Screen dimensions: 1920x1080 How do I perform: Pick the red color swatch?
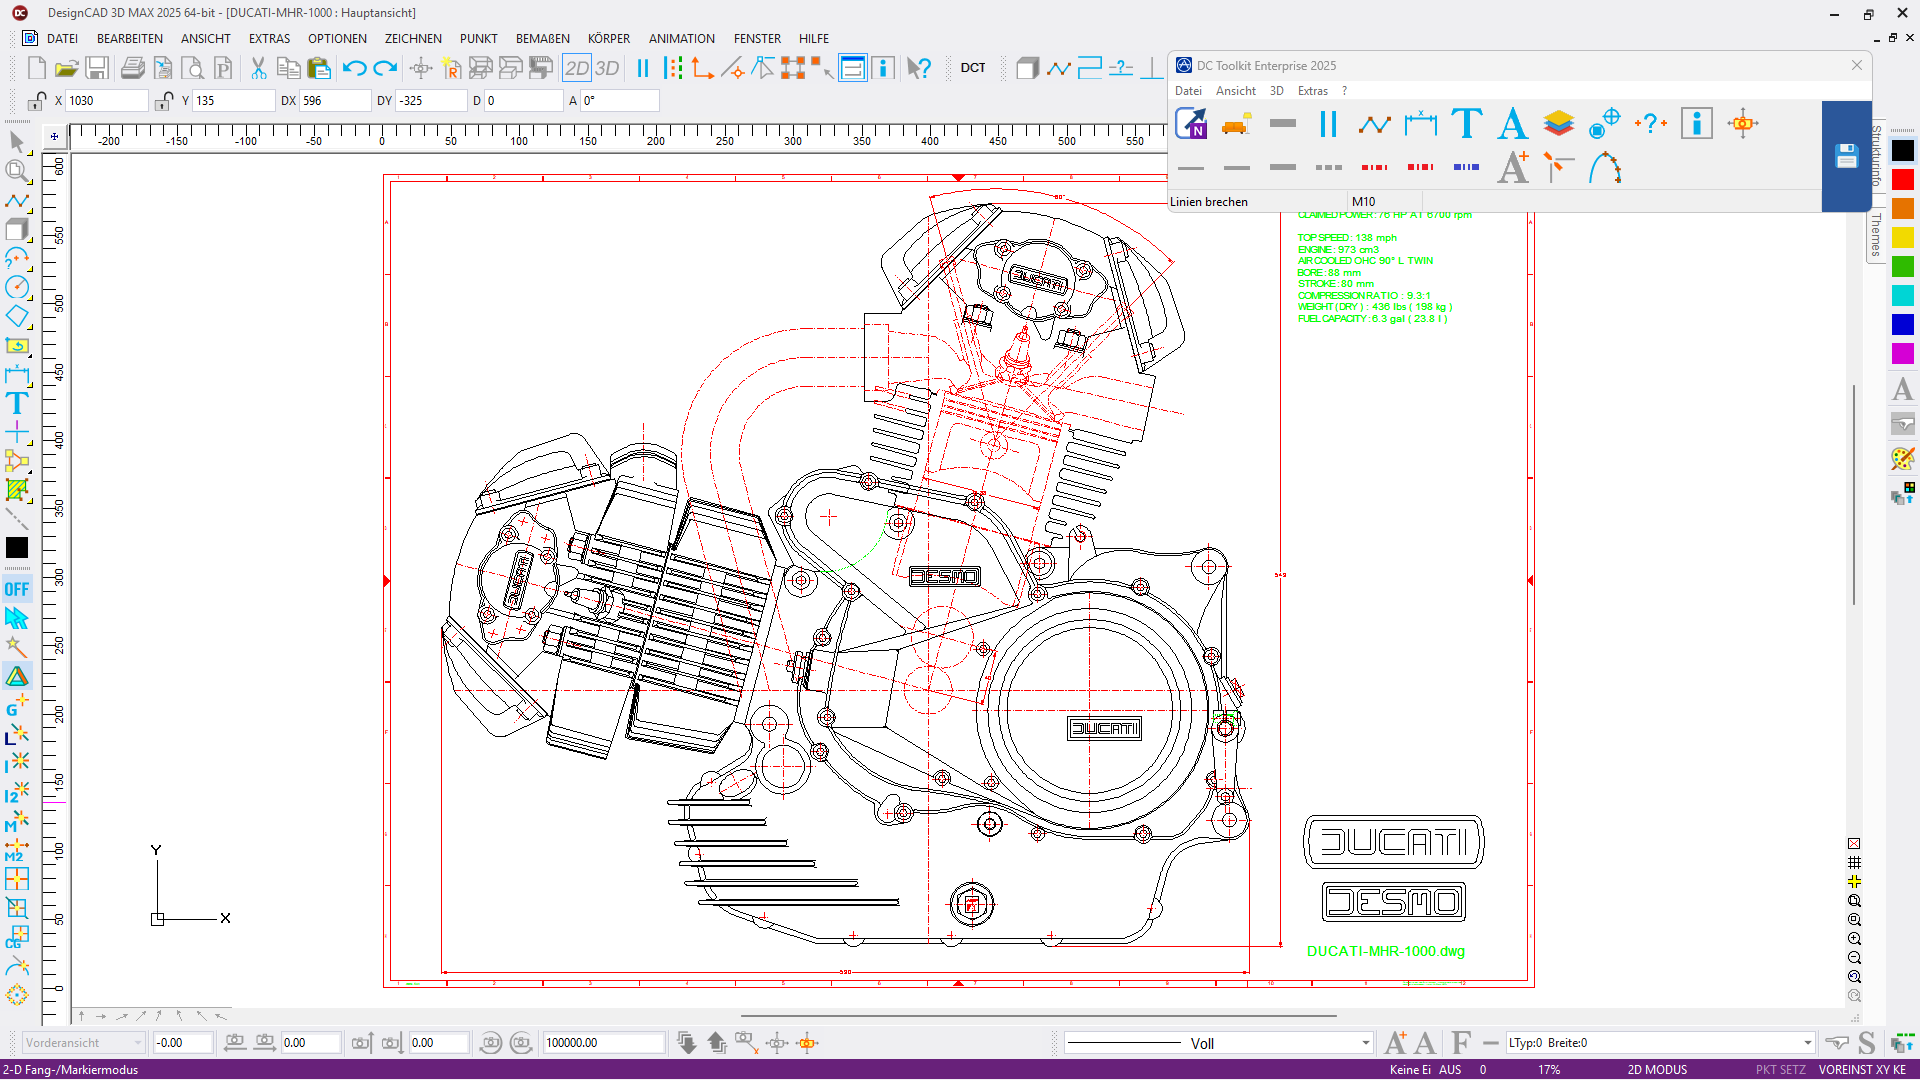tap(1902, 180)
